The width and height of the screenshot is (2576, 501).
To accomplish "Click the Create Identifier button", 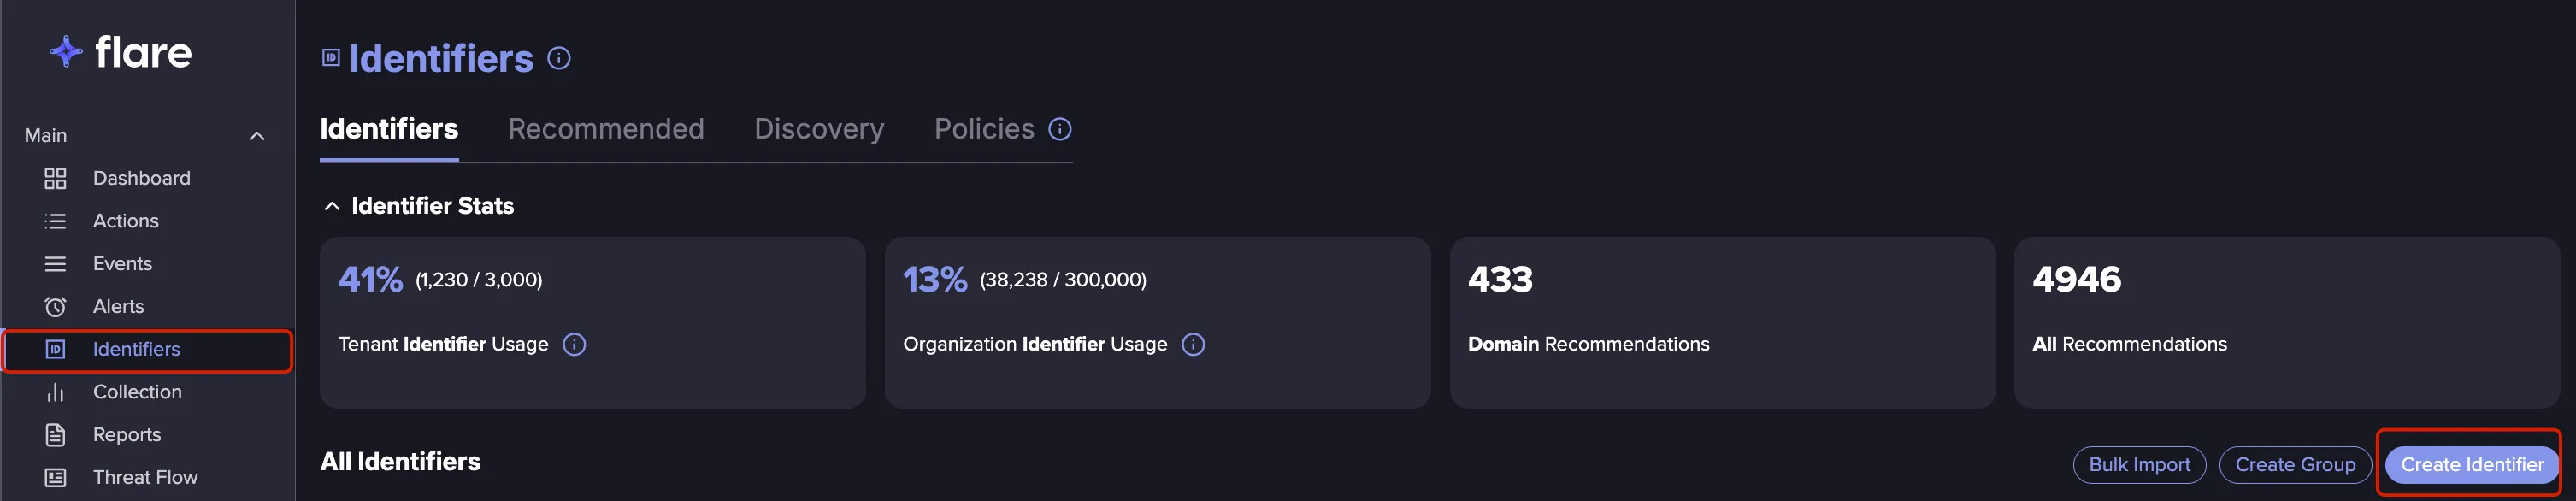I will (x=2472, y=465).
